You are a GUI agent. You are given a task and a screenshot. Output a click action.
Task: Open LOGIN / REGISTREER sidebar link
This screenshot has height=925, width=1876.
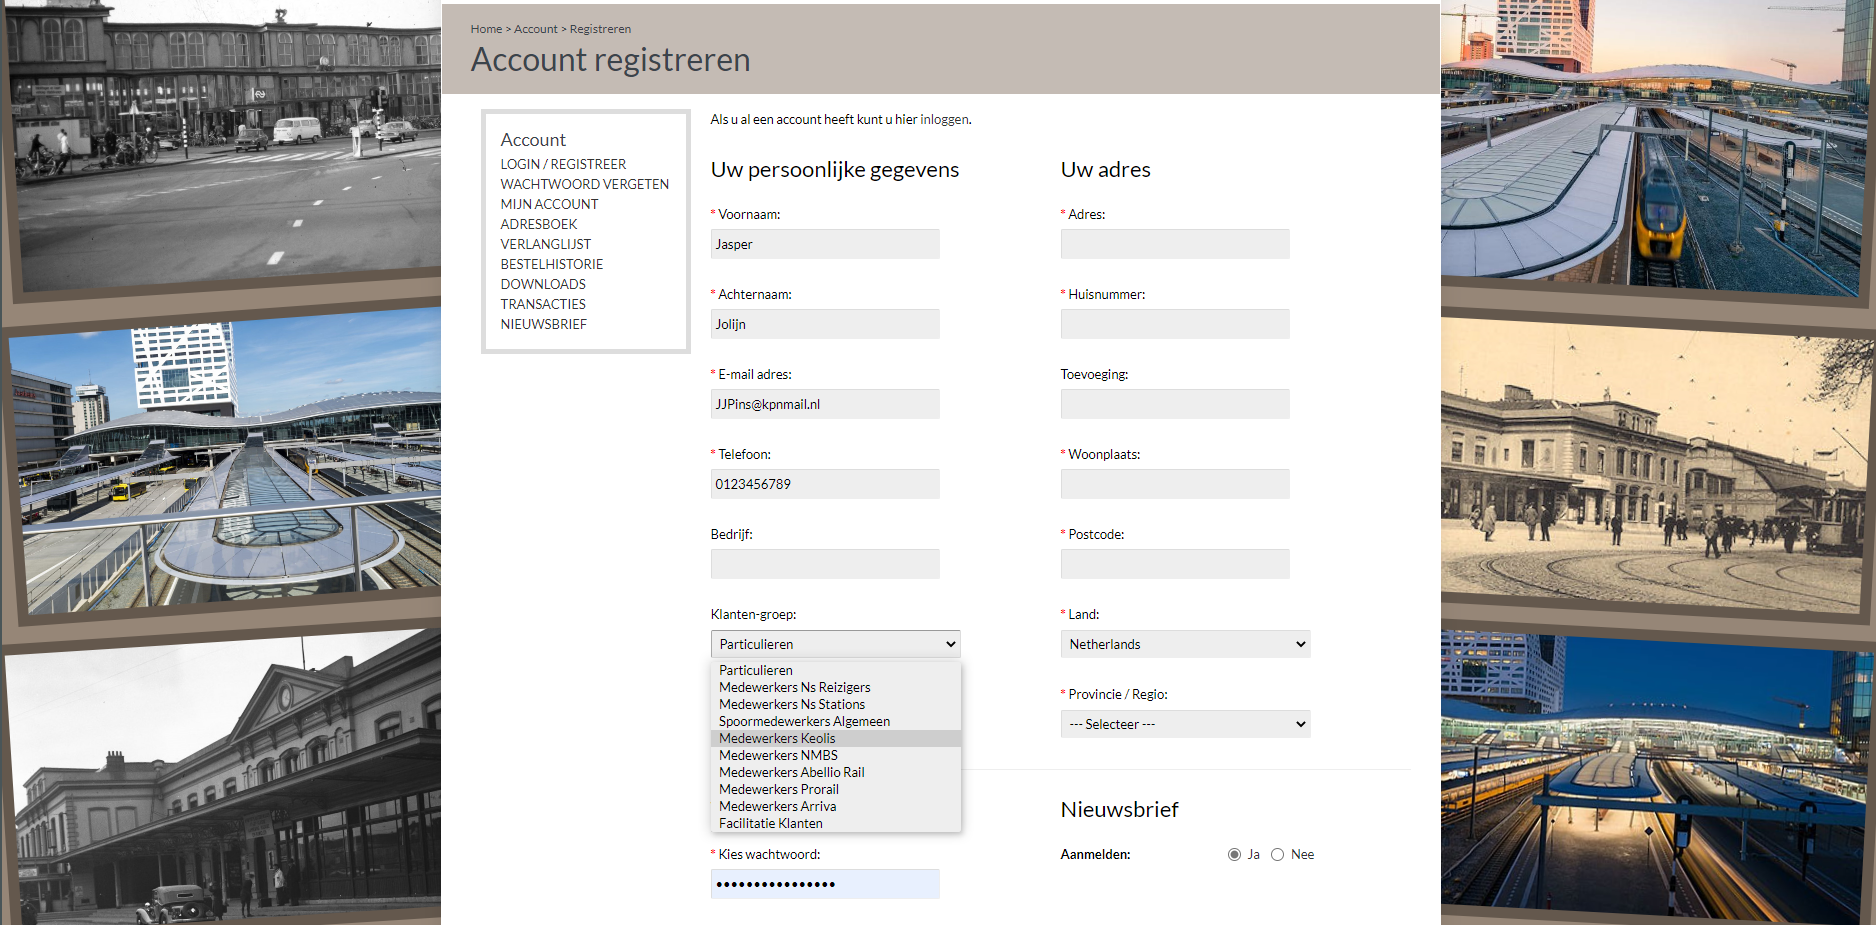563,164
